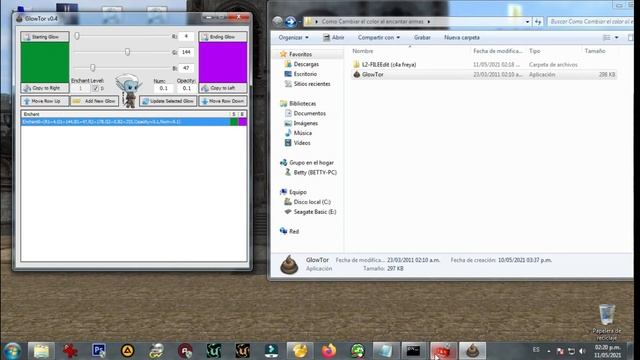Click the Explorer search box
This screenshot has width=640, height=360.
pos(589,22)
